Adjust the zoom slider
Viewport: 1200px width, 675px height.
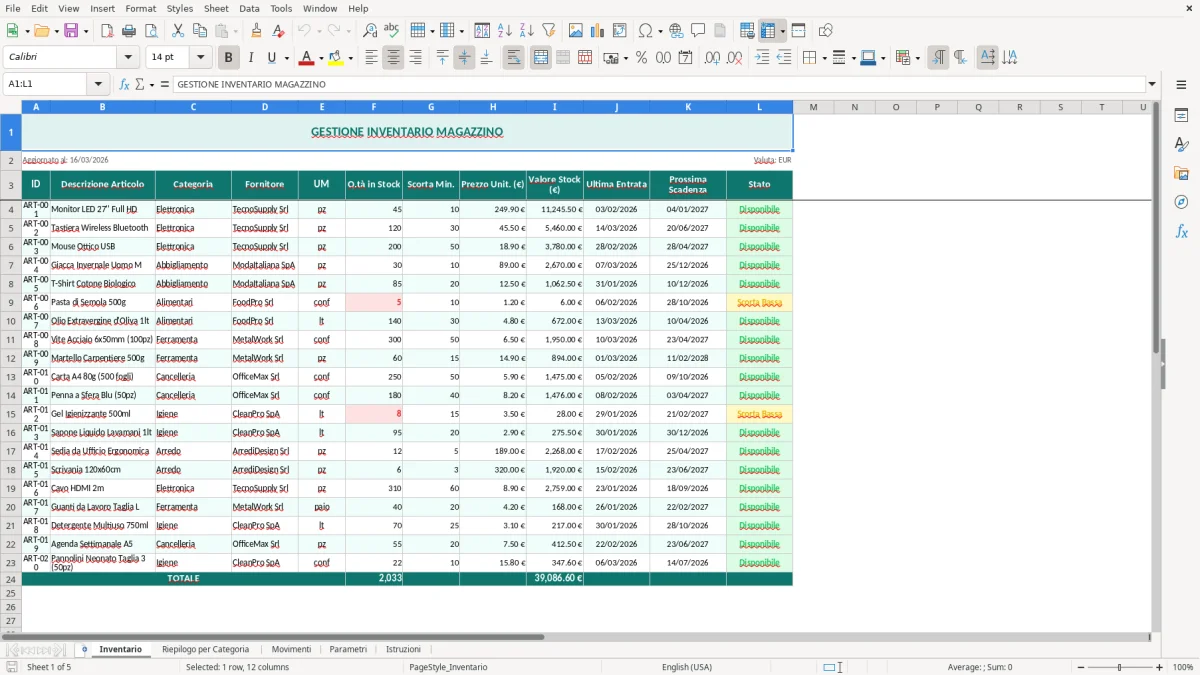[x=1120, y=667]
